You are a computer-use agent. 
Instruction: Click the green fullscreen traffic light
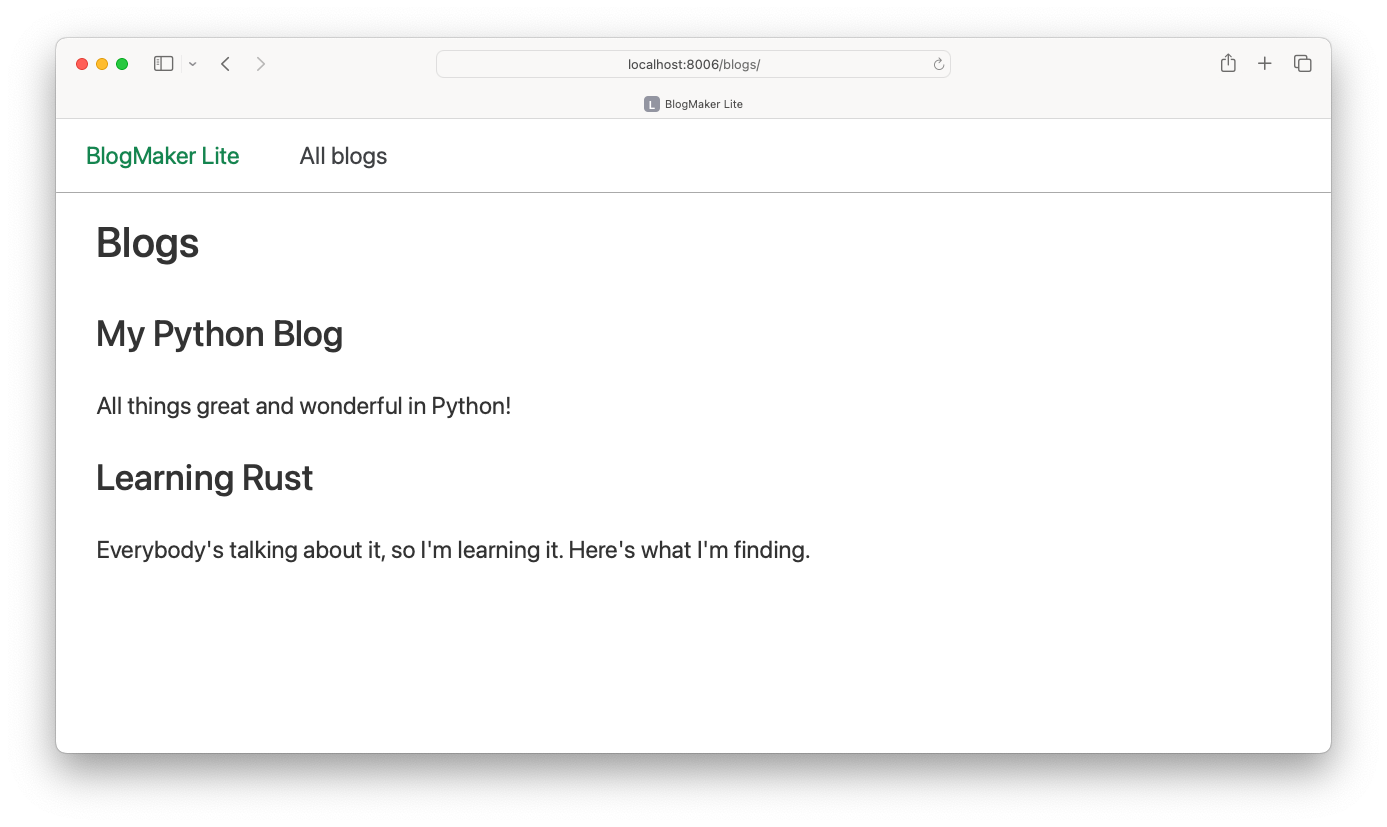[121, 63]
